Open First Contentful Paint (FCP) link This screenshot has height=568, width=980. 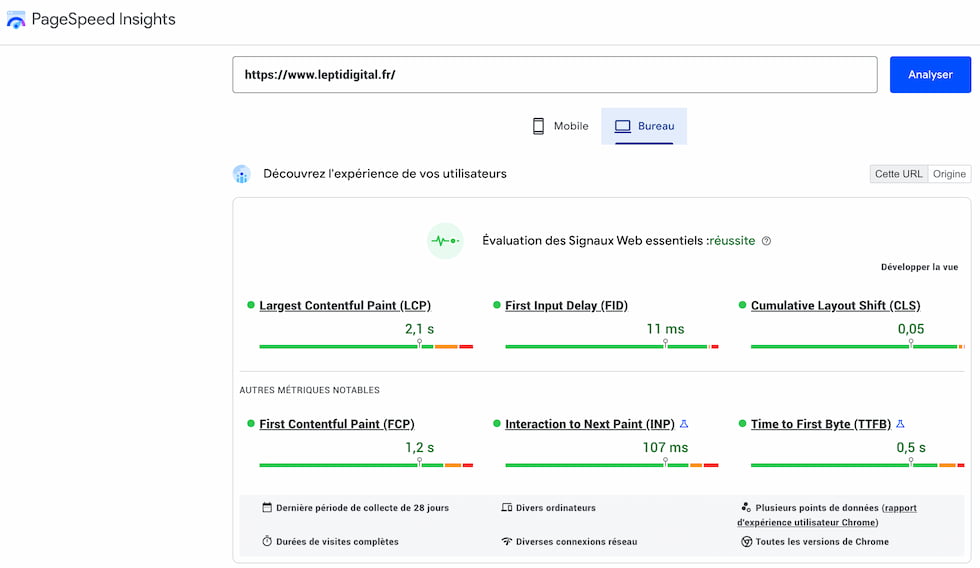pyautogui.click(x=337, y=424)
